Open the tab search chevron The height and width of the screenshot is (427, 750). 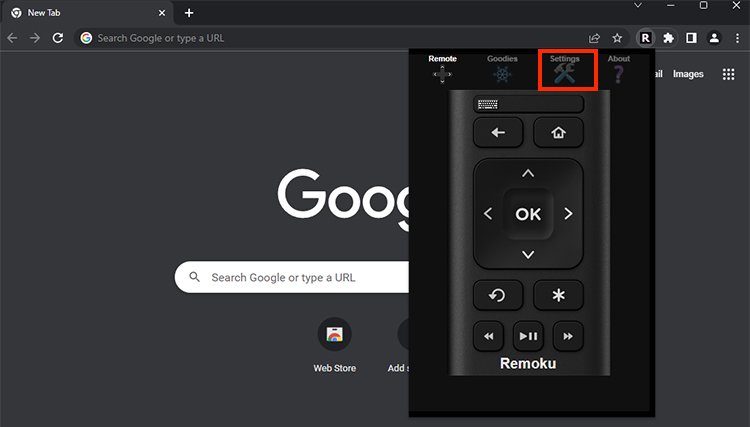coord(638,6)
